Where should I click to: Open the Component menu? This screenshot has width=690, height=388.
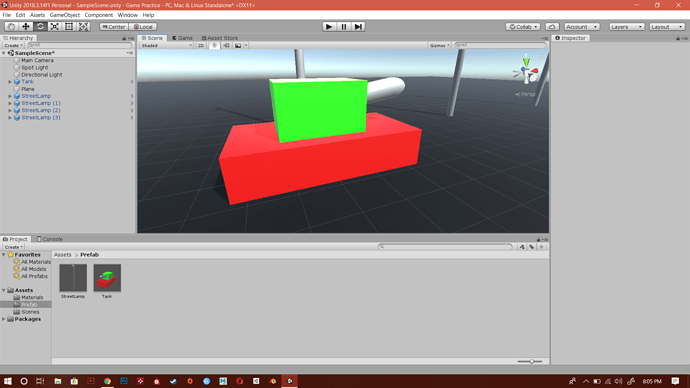coord(99,15)
